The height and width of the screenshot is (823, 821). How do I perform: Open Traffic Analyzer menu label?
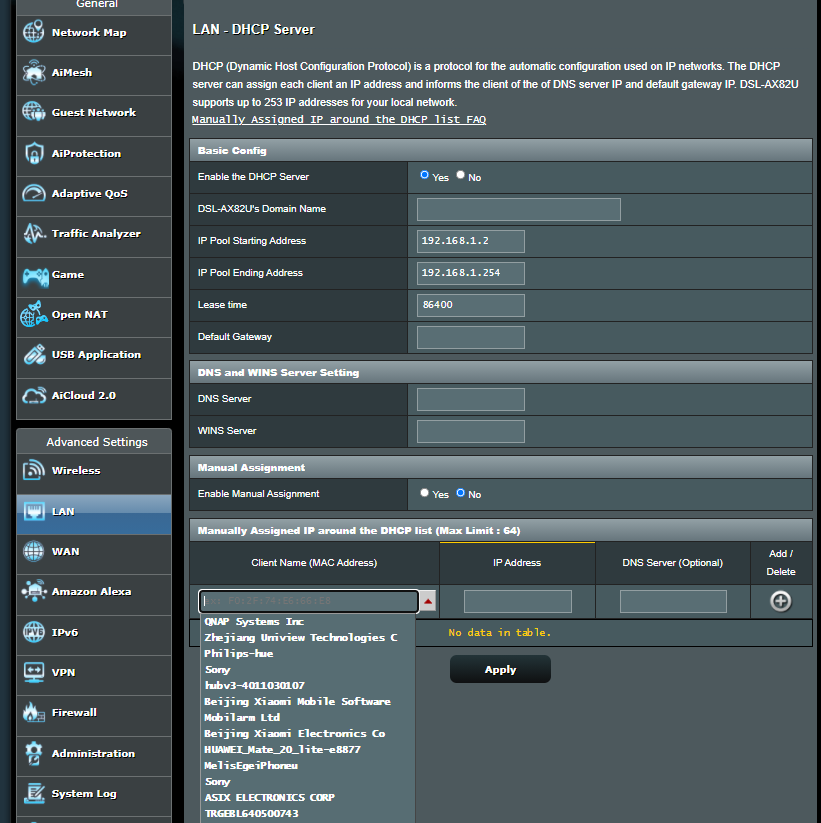pos(96,234)
